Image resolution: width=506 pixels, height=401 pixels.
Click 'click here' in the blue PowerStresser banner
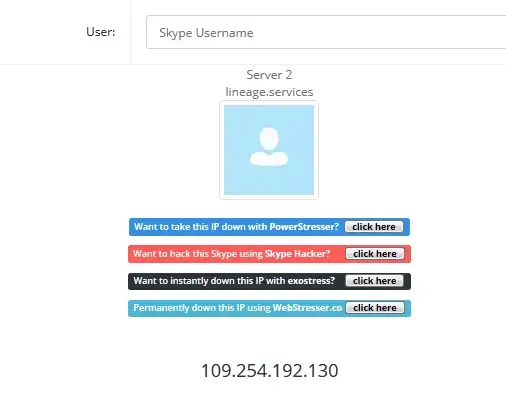tap(374, 227)
